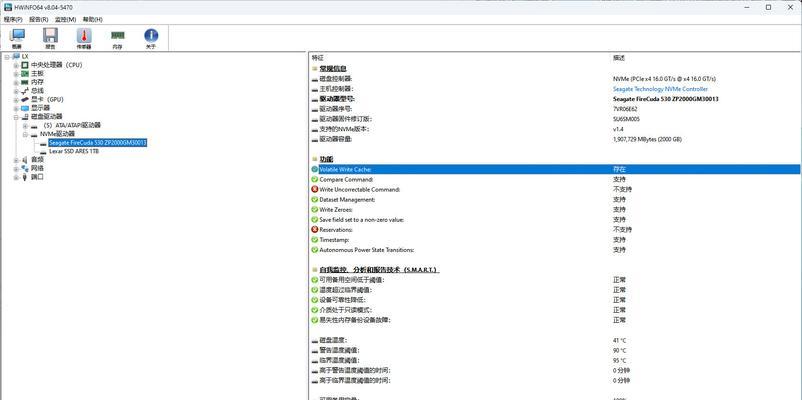The height and width of the screenshot is (400, 802).
Task: Click the 7VR06E62 serial number value
Action: [625, 109]
